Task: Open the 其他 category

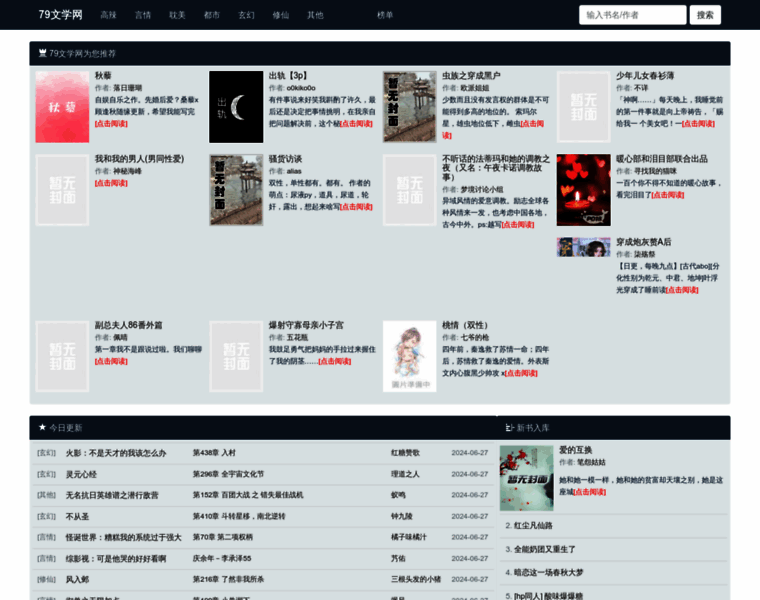Action: coord(315,15)
